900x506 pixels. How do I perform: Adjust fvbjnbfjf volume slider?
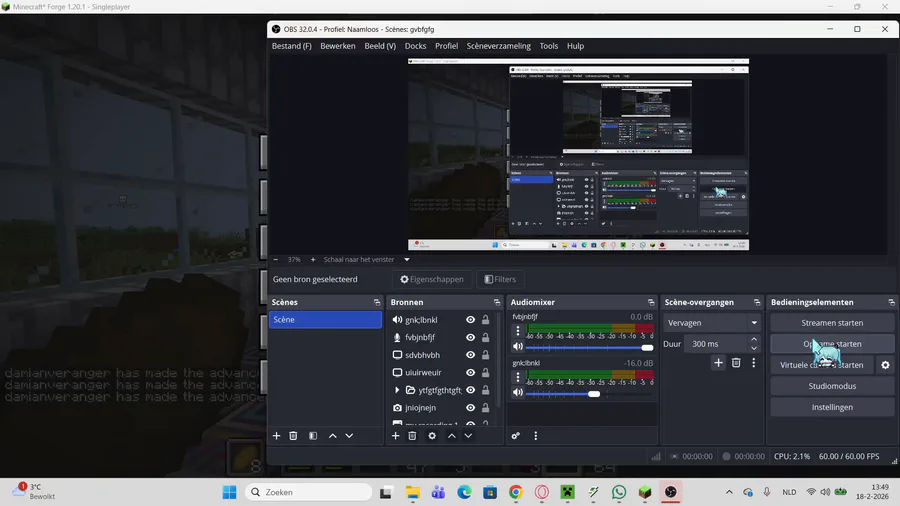[589, 348]
